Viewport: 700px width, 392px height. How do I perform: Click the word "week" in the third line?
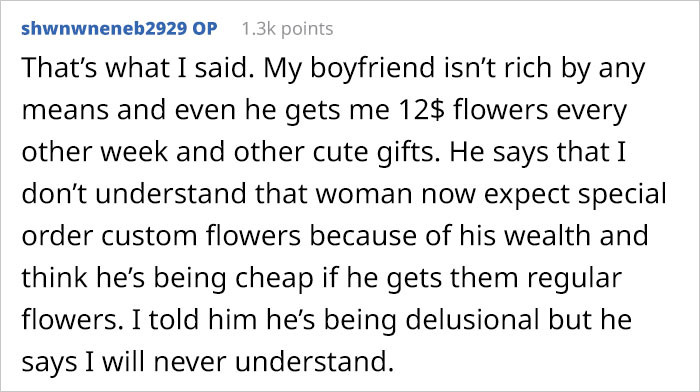[133, 152]
